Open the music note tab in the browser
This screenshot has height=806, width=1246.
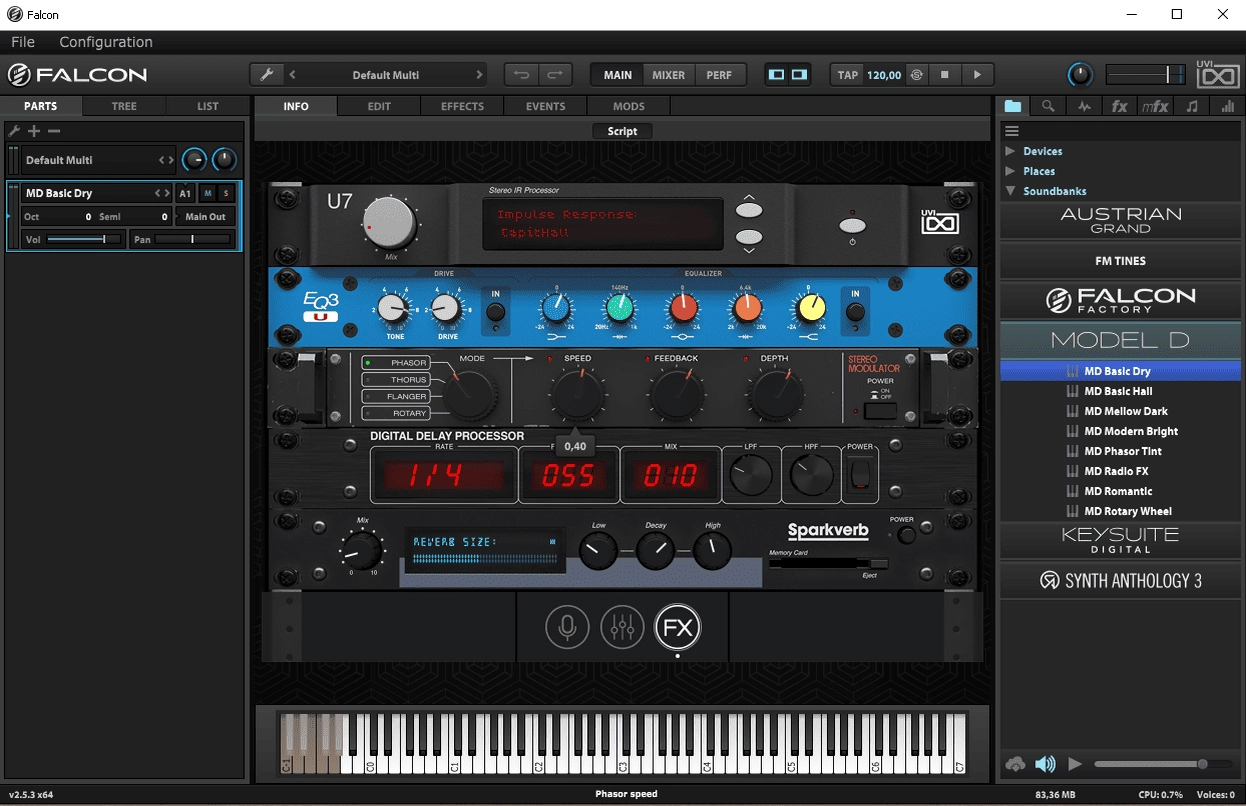point(1191,106)
